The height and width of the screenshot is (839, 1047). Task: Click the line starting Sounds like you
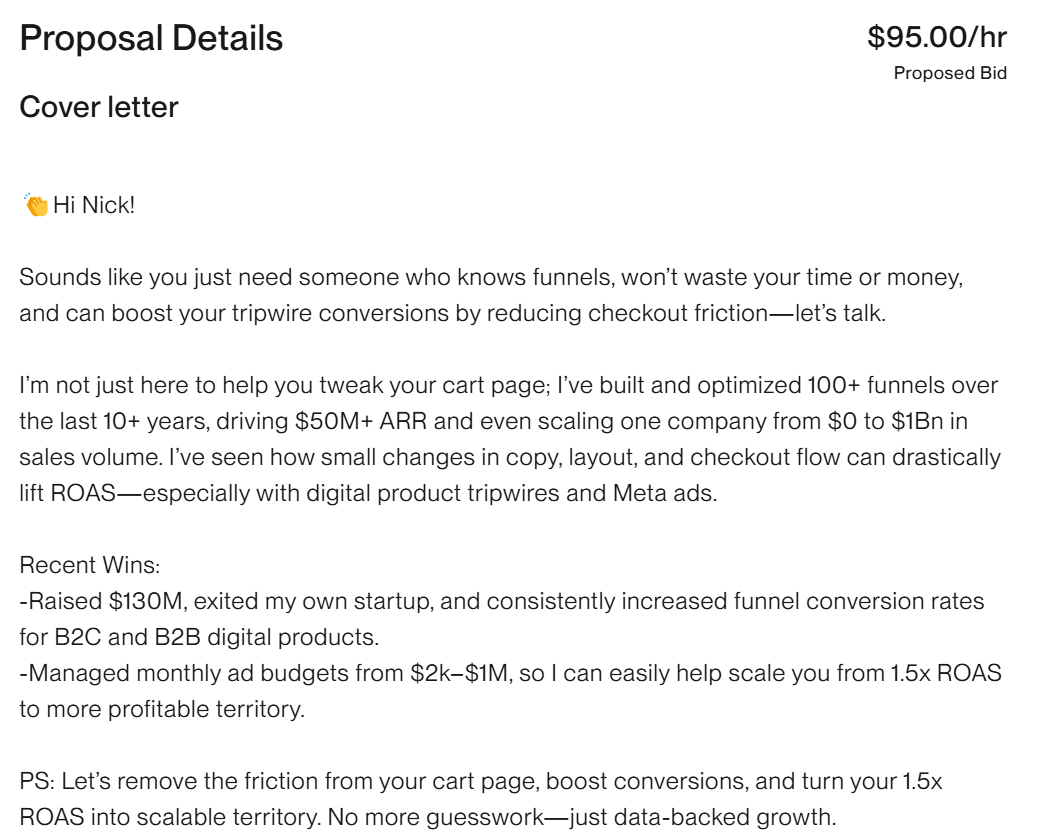pyautogui.click(x=491, y=277)
